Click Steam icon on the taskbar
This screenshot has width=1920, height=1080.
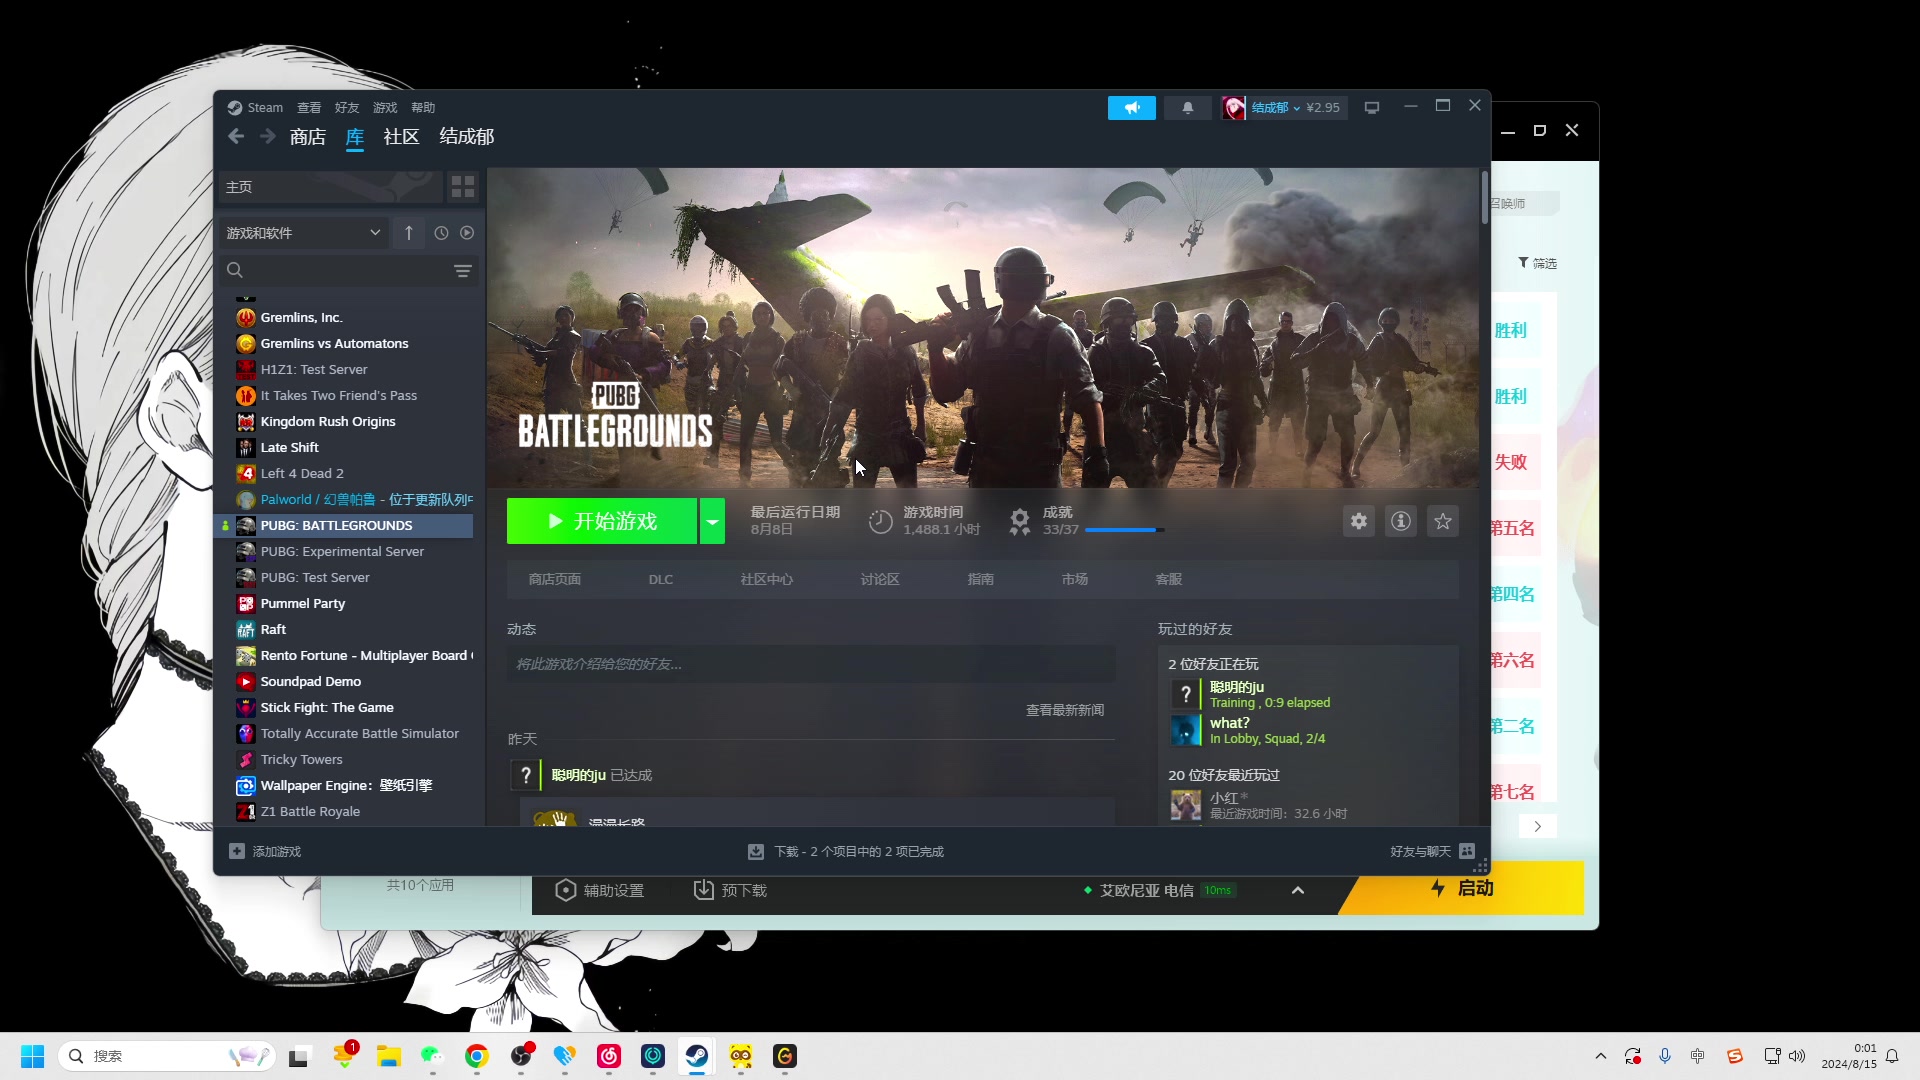coord(696,1056)
